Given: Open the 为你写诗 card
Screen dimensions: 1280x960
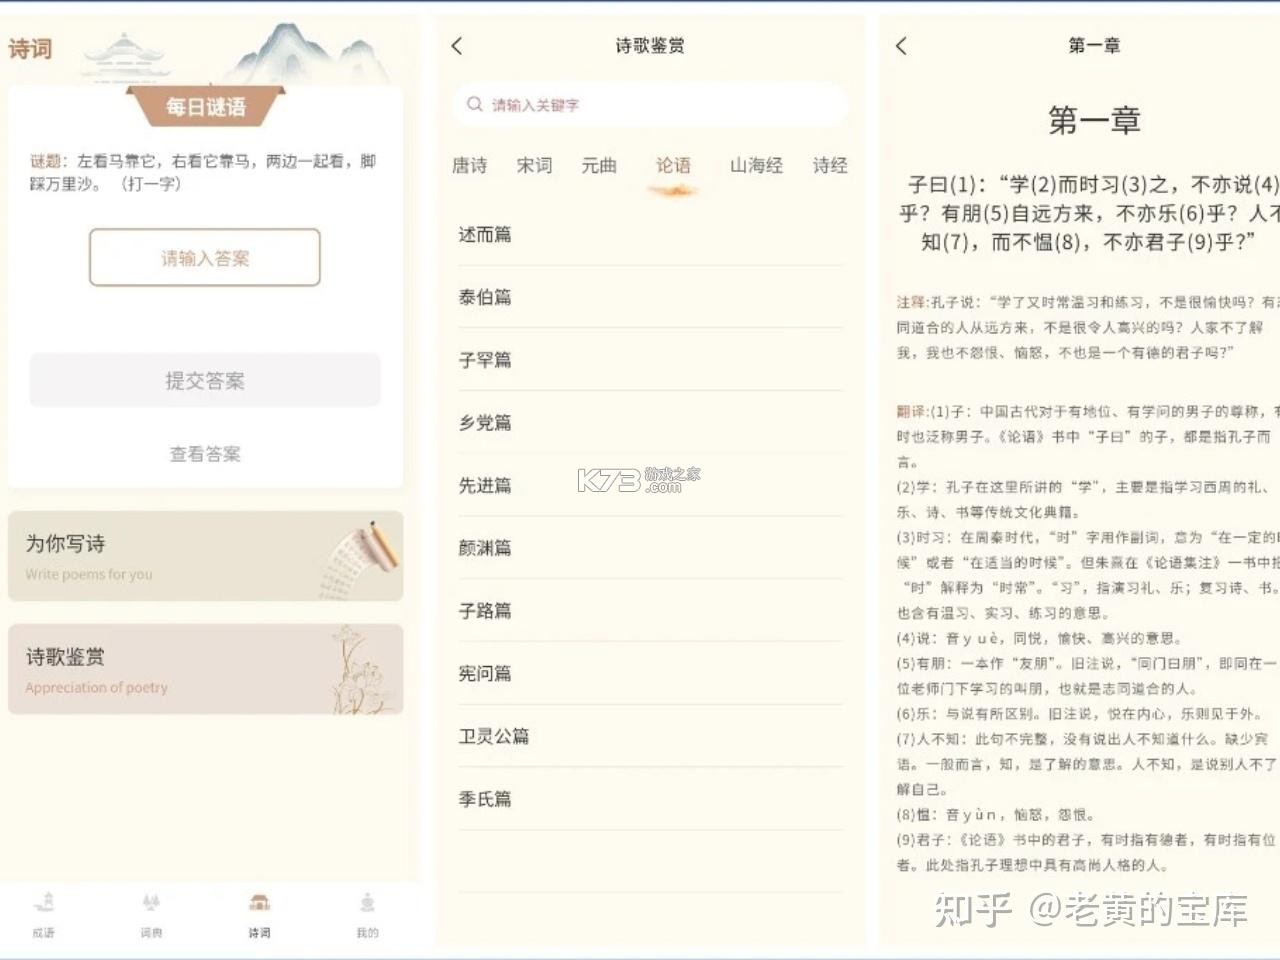Looking at the screenshot, I should pos(205,556).
